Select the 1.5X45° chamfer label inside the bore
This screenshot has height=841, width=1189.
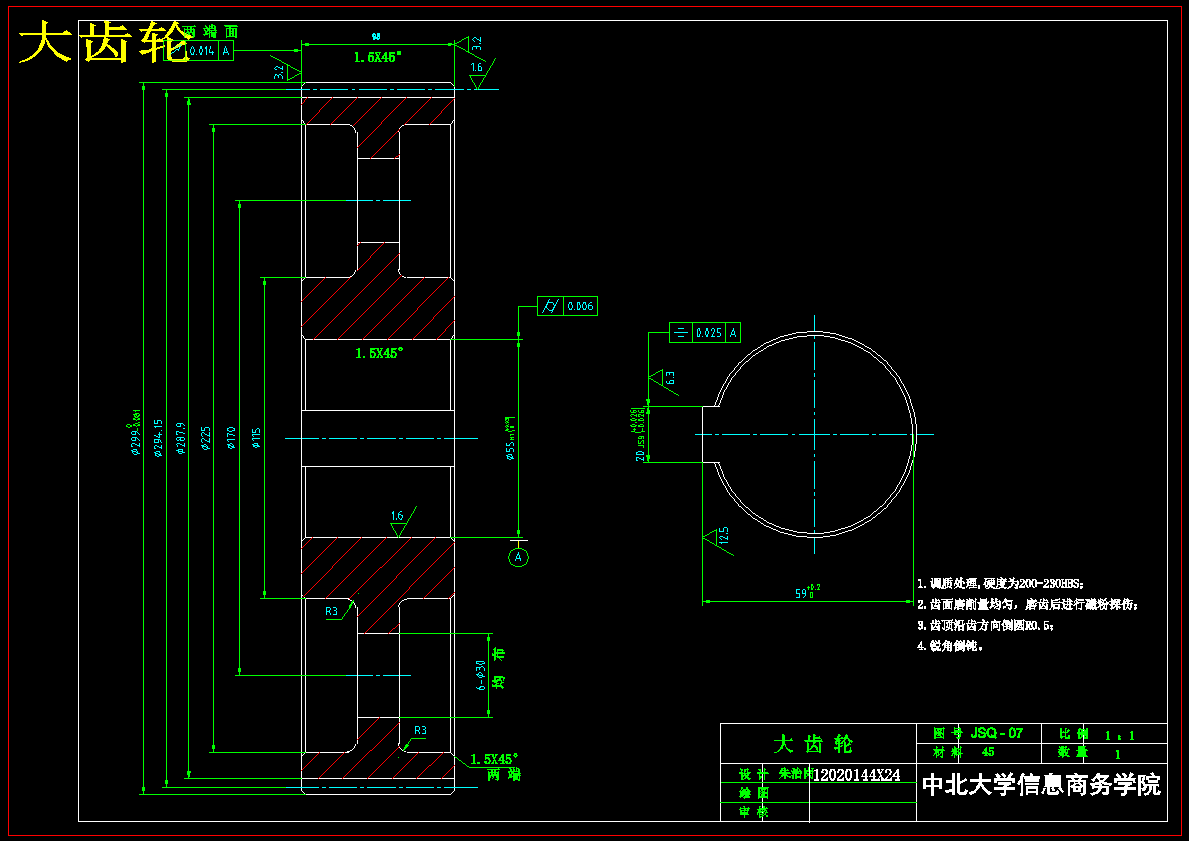click(x=378, y=353)
